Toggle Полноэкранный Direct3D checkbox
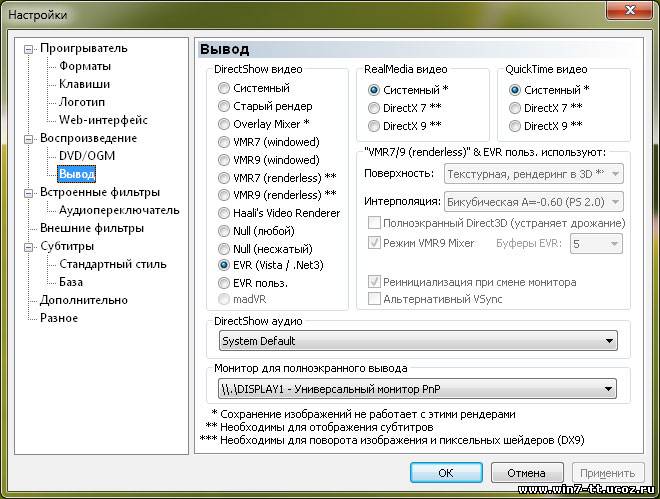This screenshot has height=499, width=660. (374, 223)
